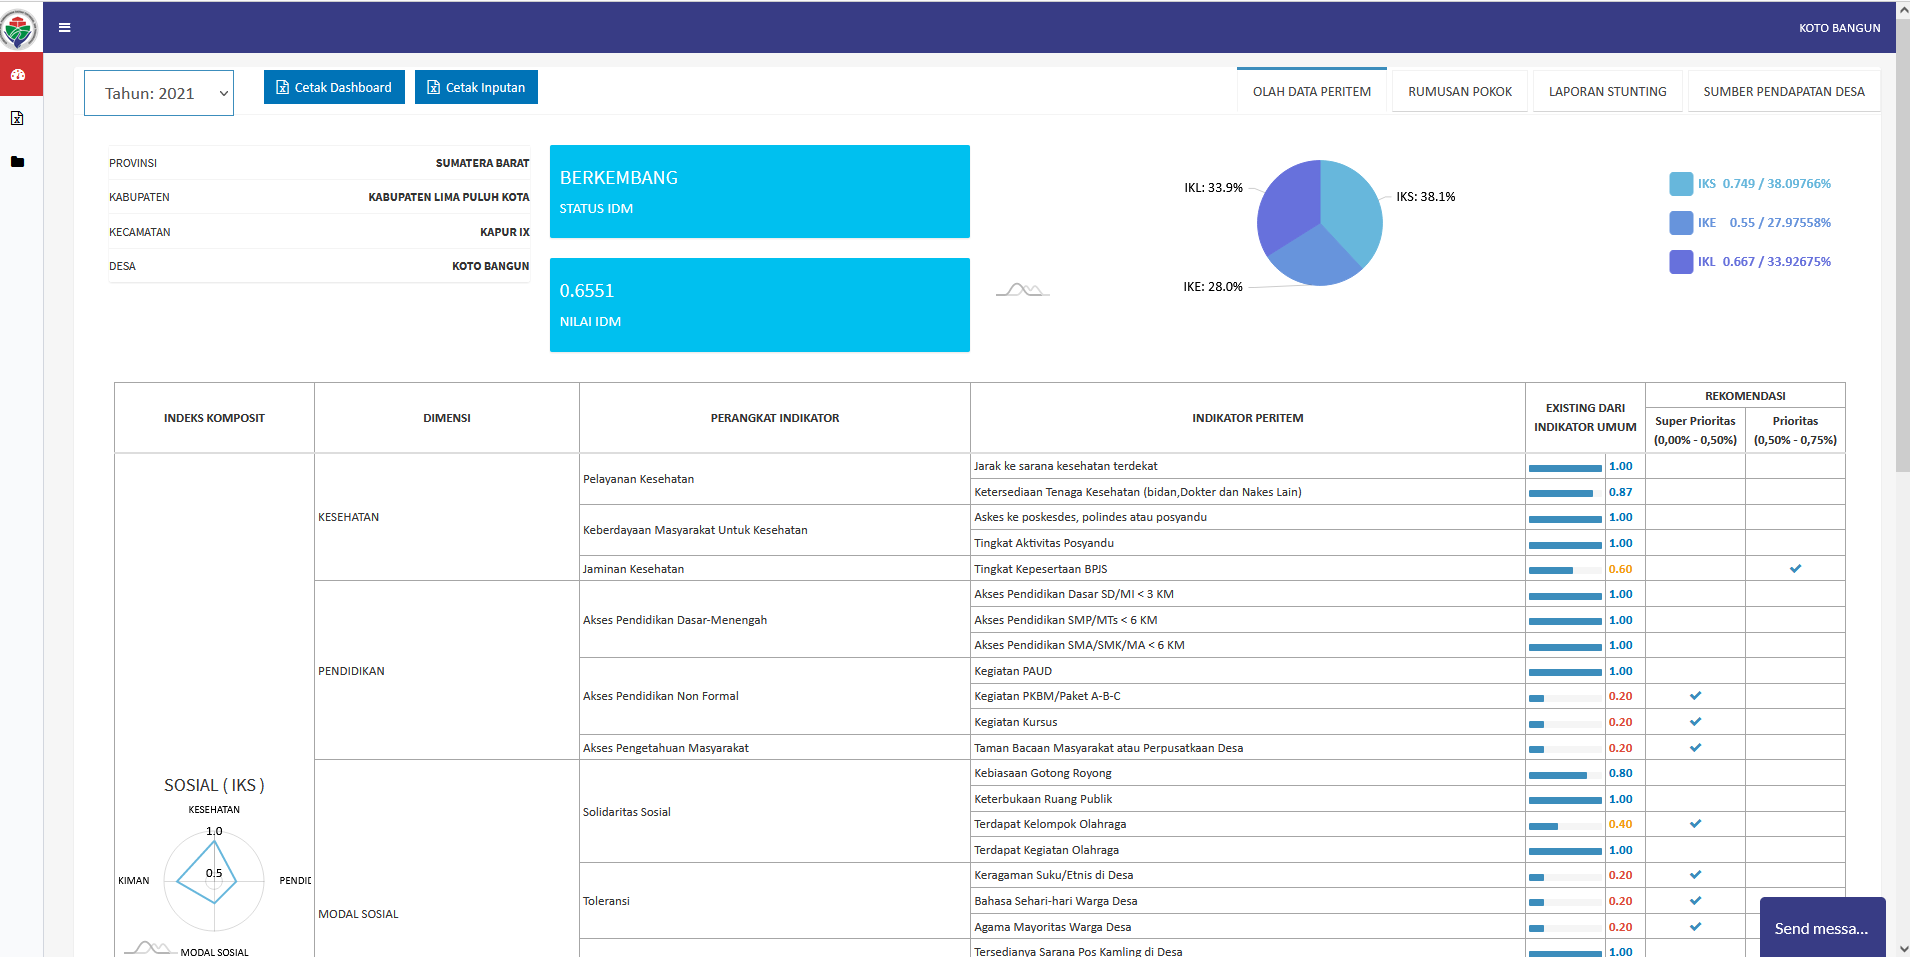Click the Akses Pengetahuan Masyarakat cell
The image size is (1910, 957).
(x=775, y=747)
